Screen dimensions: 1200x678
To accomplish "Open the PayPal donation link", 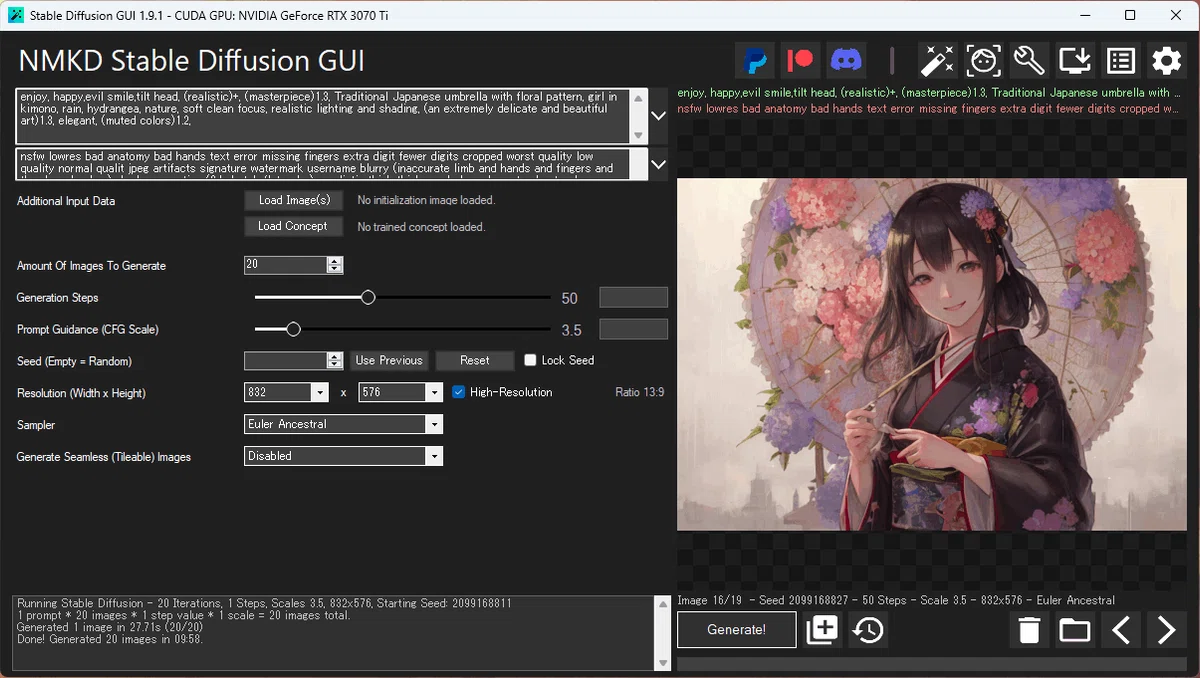I will click(x=754, y=61).
